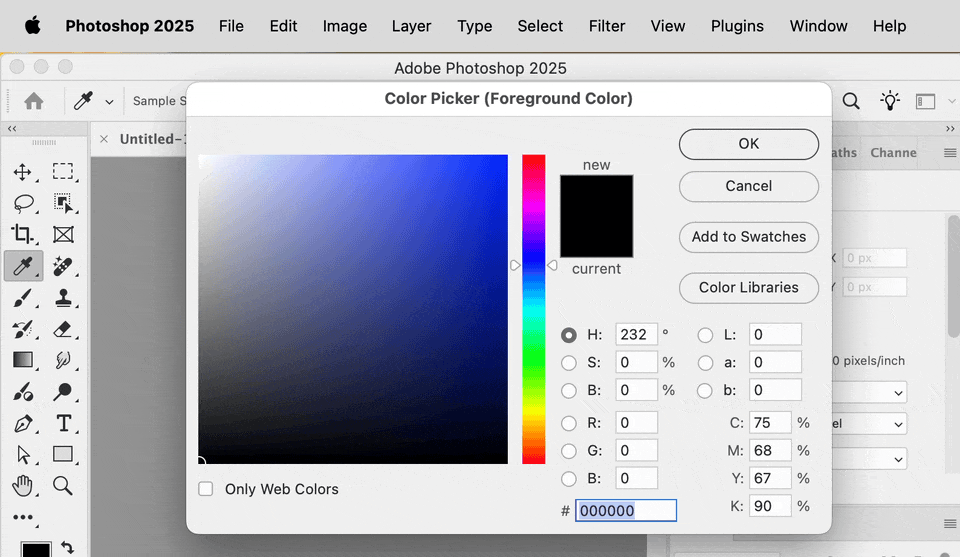Select the Lab L radio button
This screenshot has height=557, width=960.
coord(705,335)
